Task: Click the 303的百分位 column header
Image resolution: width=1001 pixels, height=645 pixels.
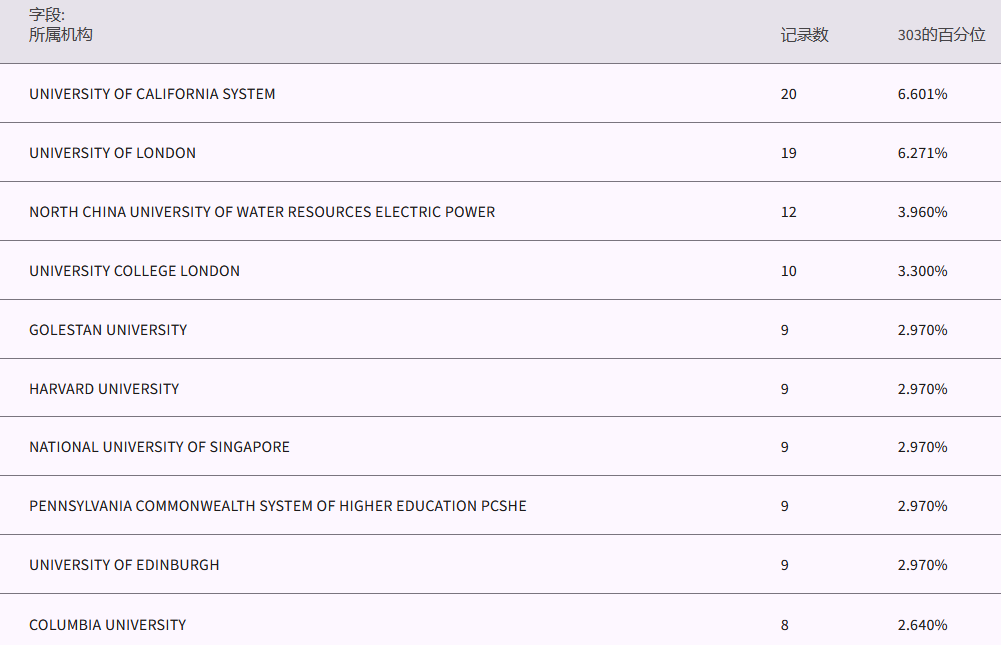Action: [941, 35]
